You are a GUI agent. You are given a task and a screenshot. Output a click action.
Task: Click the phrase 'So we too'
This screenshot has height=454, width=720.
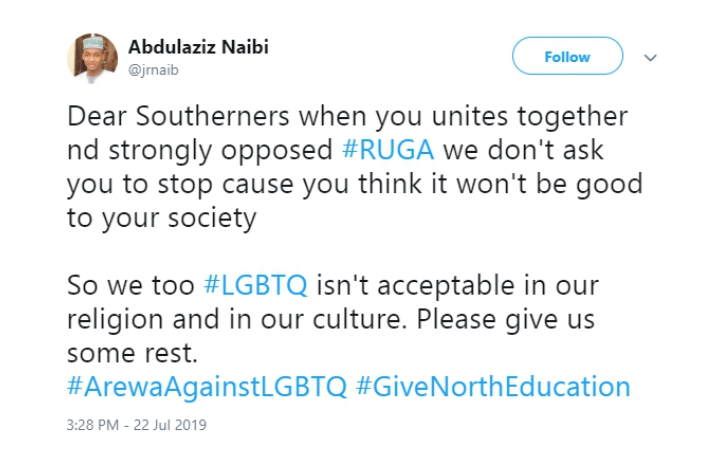pos(130,285)
